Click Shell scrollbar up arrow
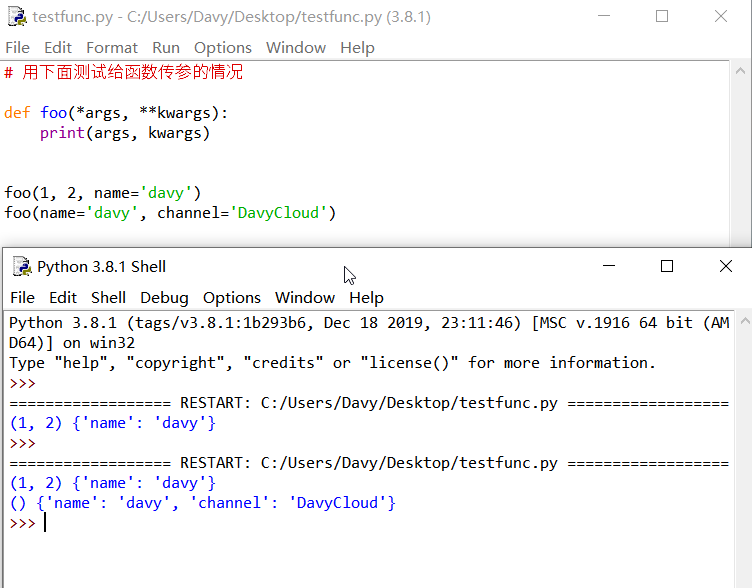The height and width of the screenshot is (588, 752). click(x=745, y=321)
